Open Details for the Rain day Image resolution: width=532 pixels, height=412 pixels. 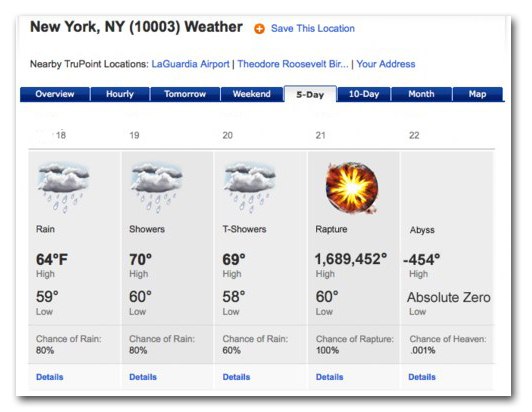click(x=50, y=377)
